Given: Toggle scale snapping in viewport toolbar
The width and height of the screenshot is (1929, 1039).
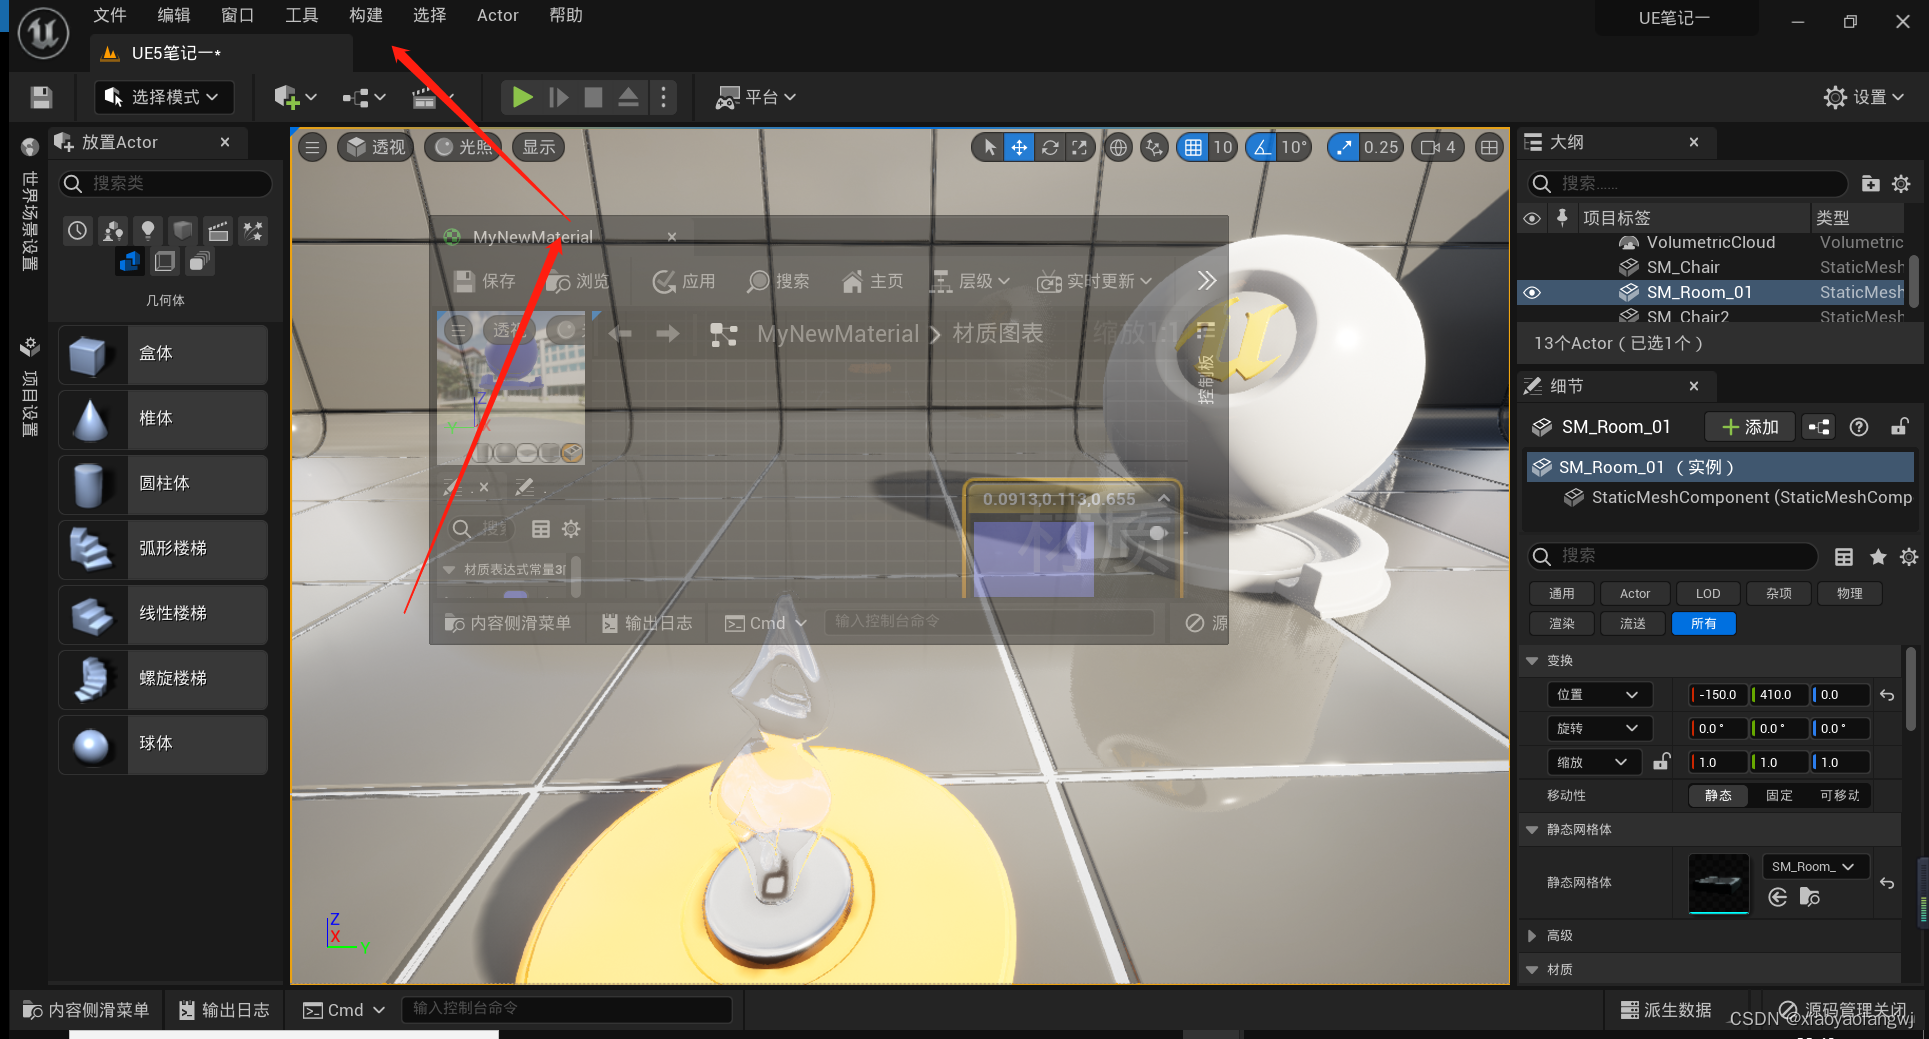Looking at the screenshot, I should coord(1344,148).
